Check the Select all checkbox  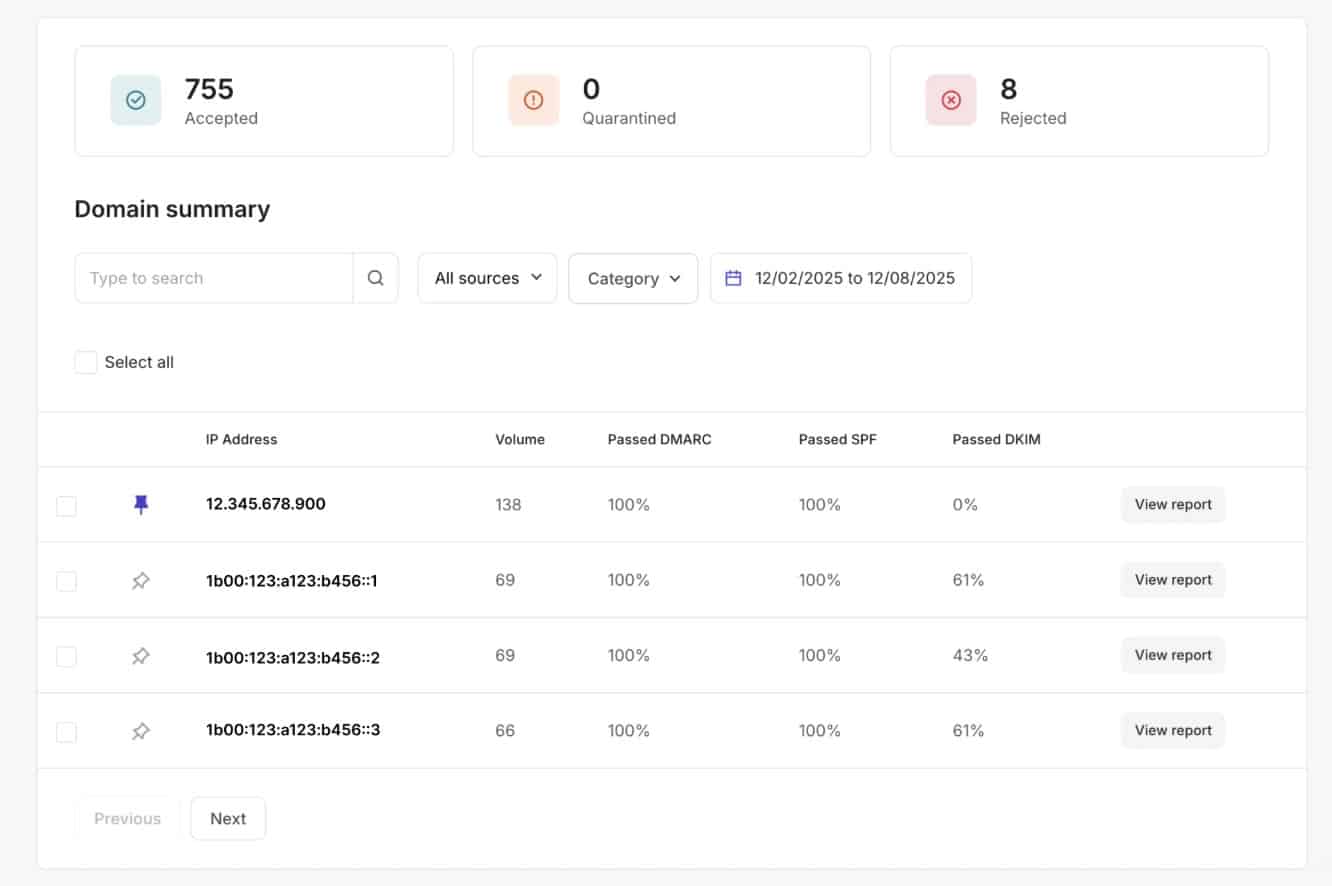click(x=86, y=362)
